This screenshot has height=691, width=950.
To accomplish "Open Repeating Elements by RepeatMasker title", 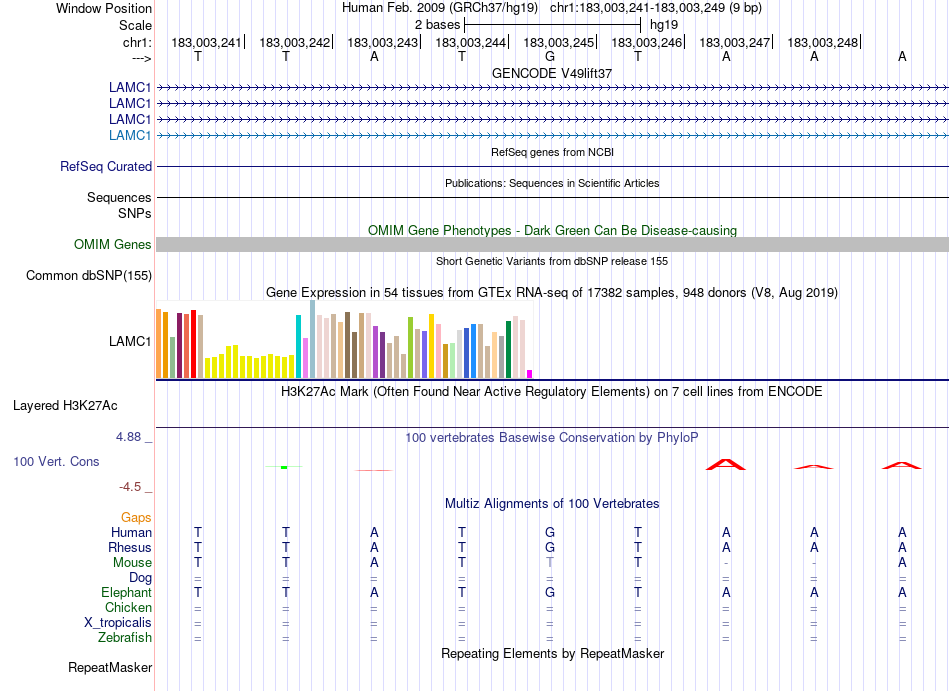I will (552, 653).
